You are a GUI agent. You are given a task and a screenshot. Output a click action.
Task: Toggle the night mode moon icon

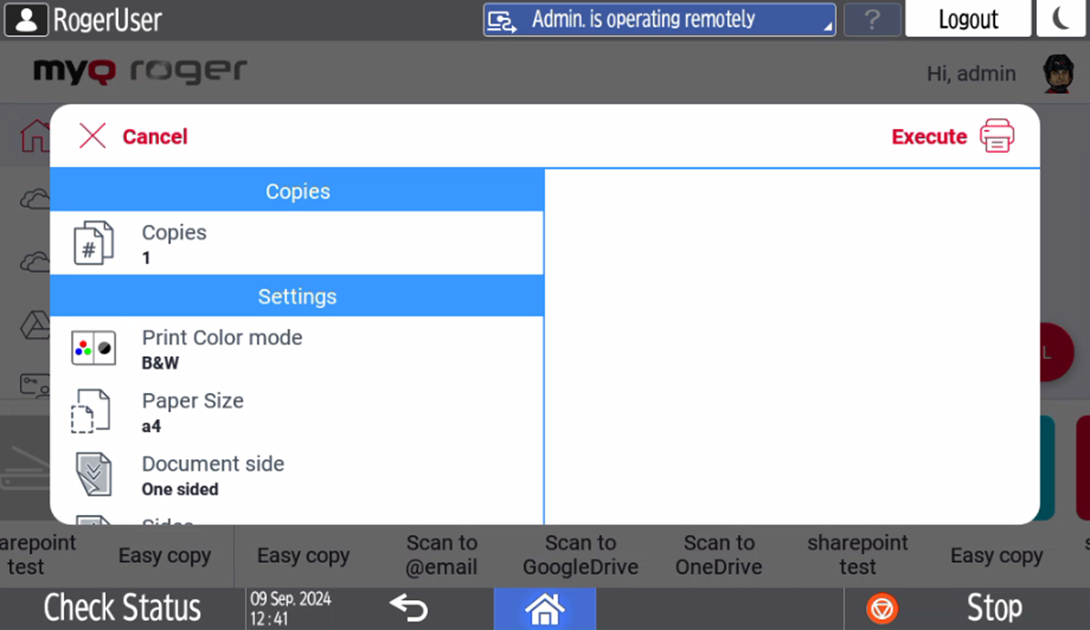coord(1061,19)
